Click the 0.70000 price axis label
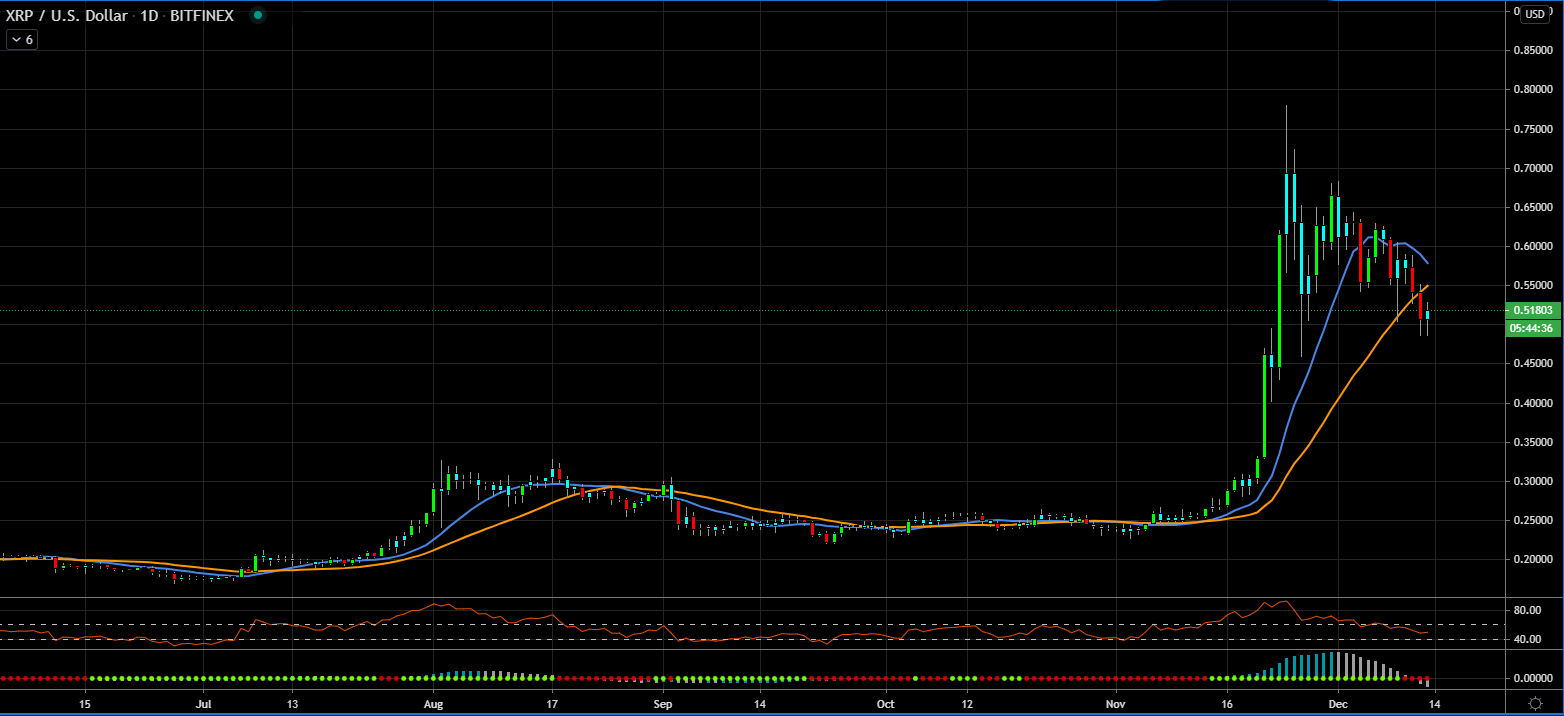Image resolution: width=1564 pixels, height=716 pixels. pos(1534,168)
